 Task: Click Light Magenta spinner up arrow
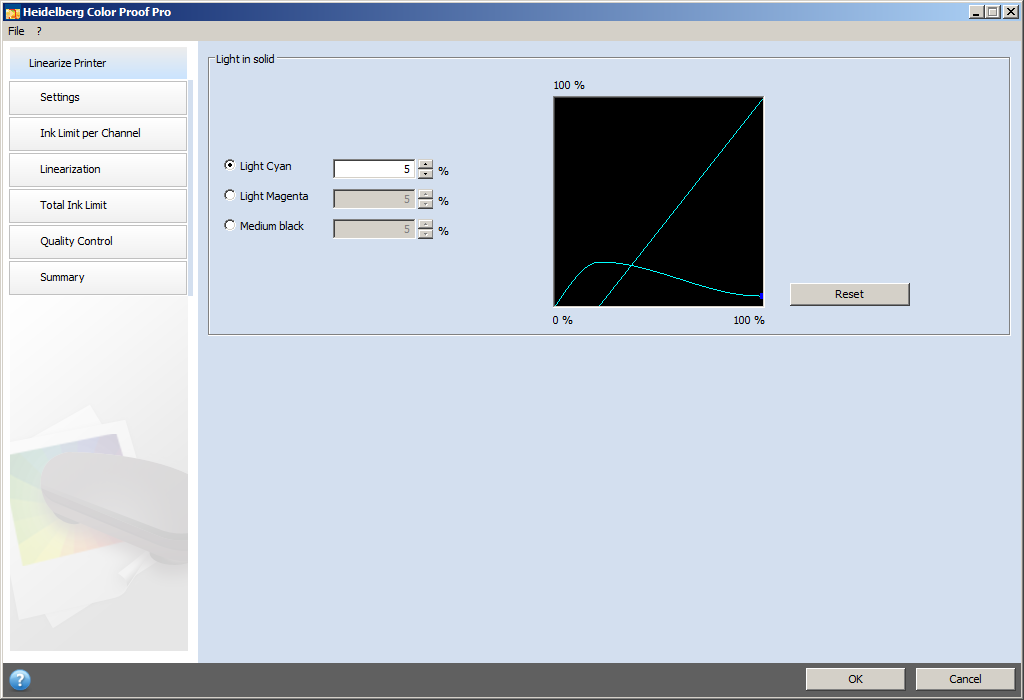(x=425, y=195)
